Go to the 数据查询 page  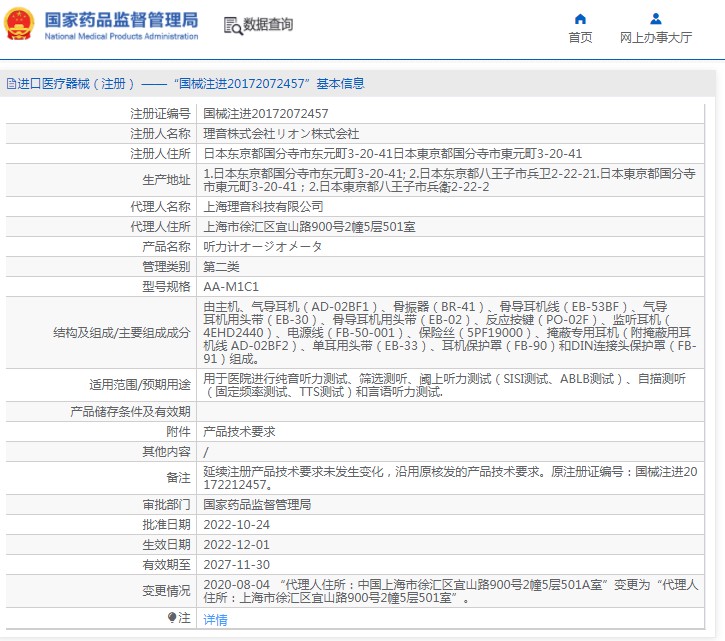(x=268, y=25)
